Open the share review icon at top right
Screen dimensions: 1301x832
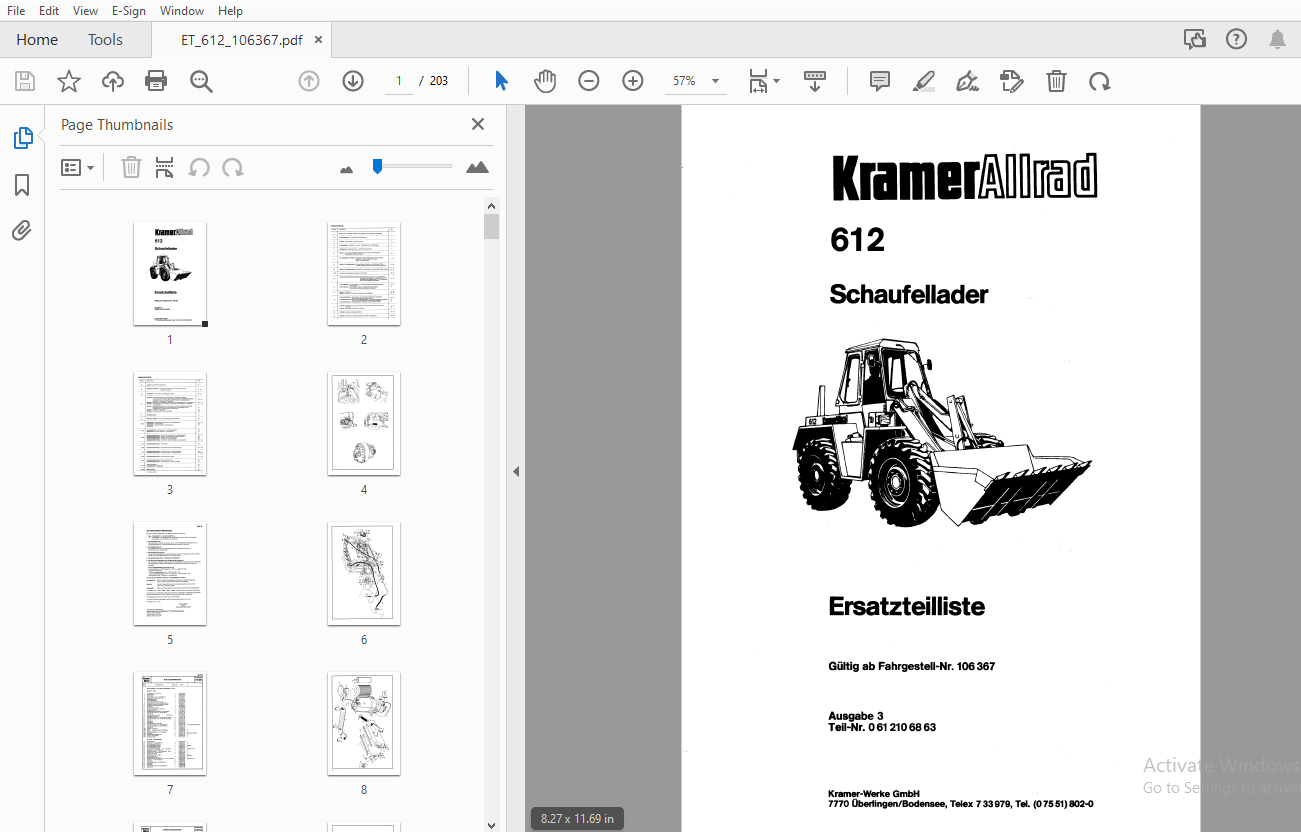point(1195,39)
